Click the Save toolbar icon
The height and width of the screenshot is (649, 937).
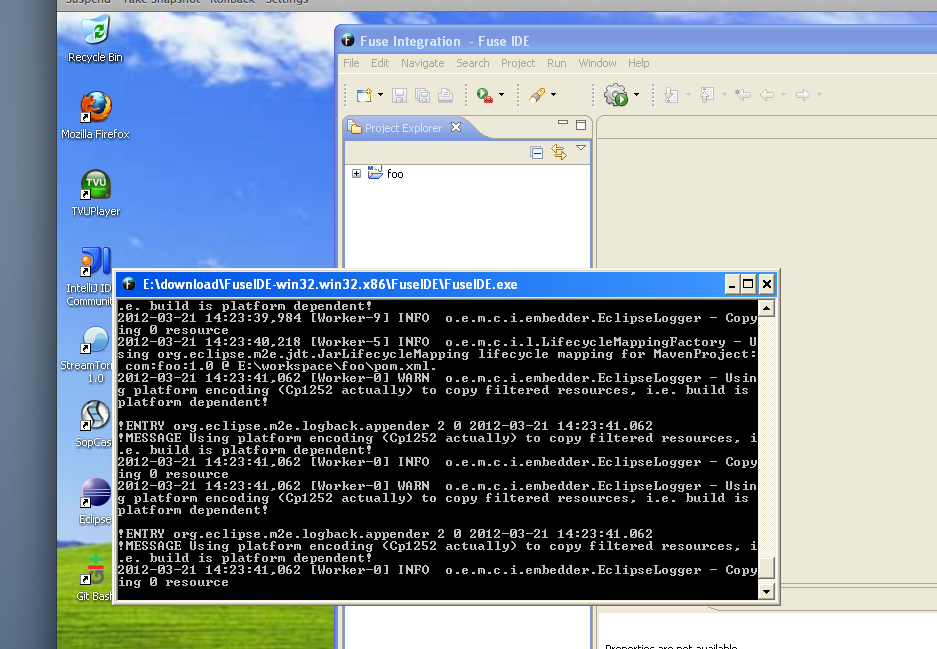pyautogui.click(x=399, y=95)
